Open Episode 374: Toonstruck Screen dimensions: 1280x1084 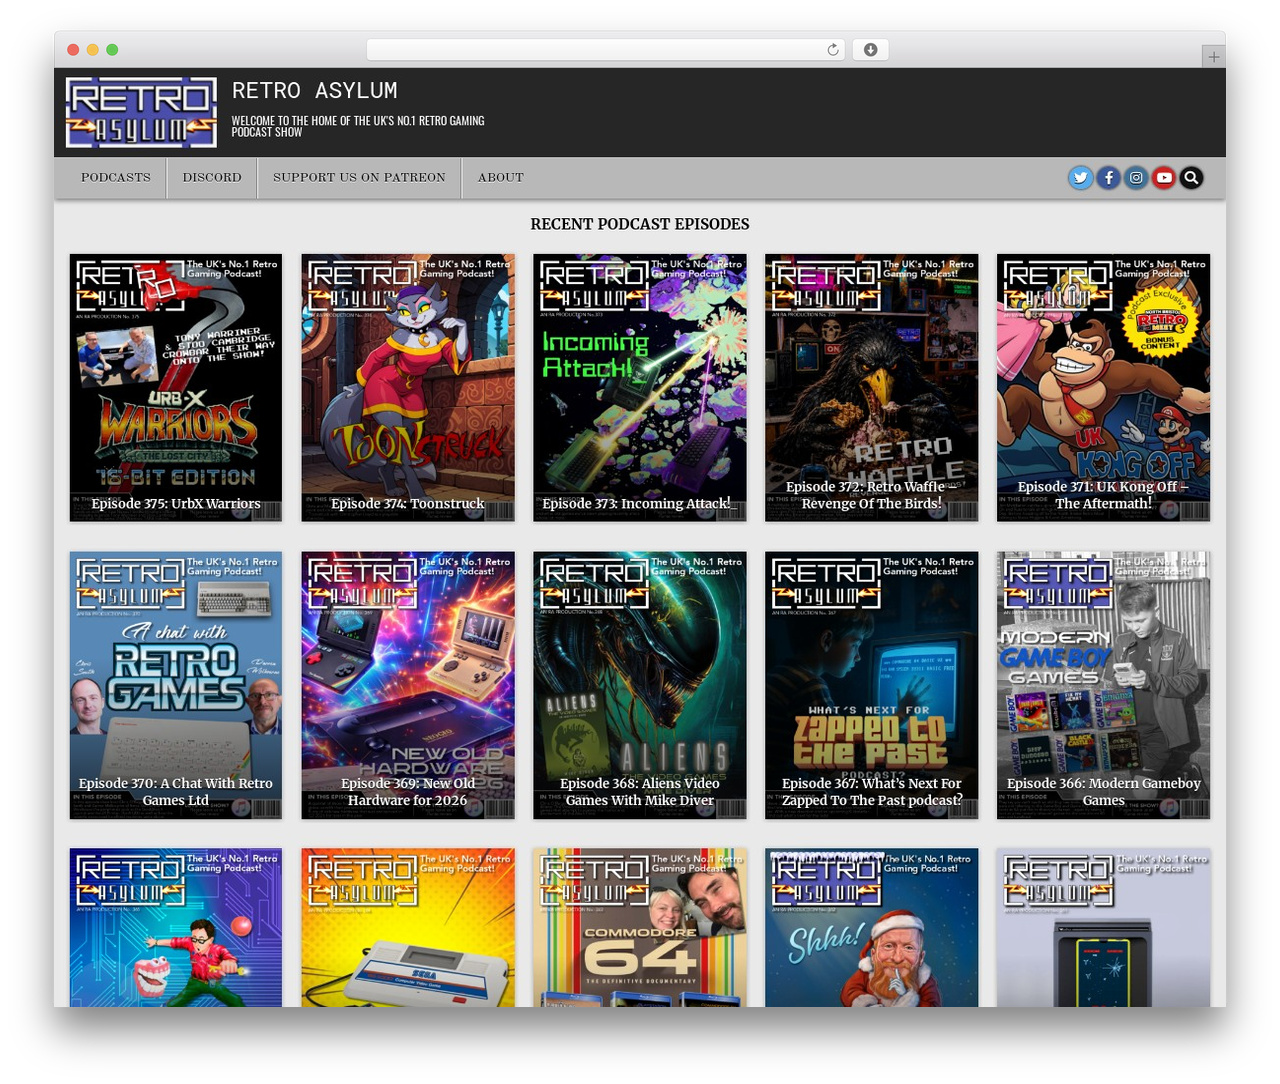(x=408, y=387)
